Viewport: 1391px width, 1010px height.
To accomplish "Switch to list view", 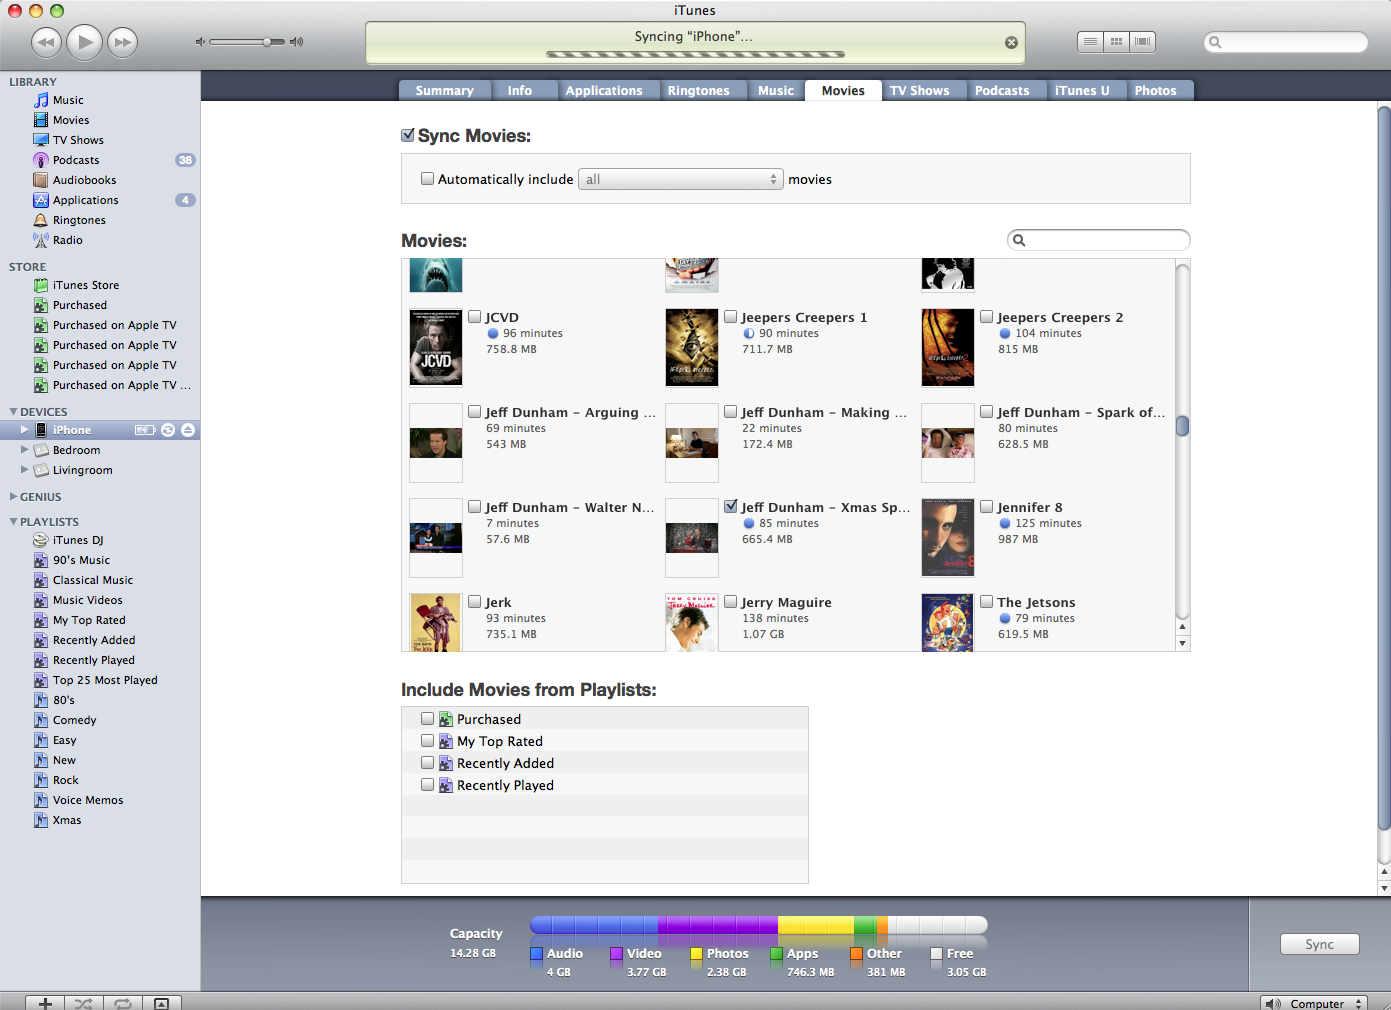I will (1090, 41).
